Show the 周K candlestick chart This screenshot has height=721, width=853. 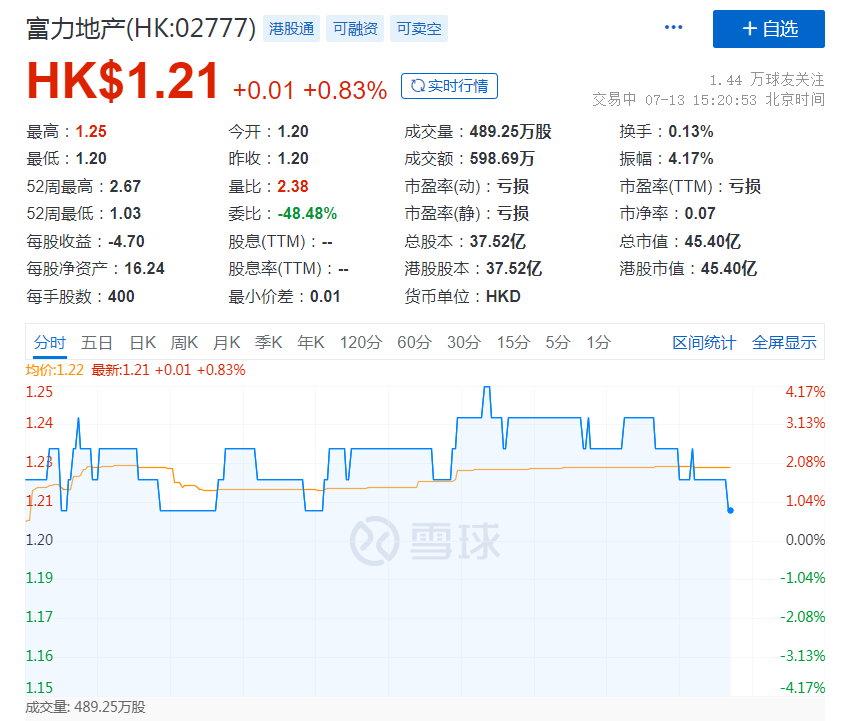point(184,342)
